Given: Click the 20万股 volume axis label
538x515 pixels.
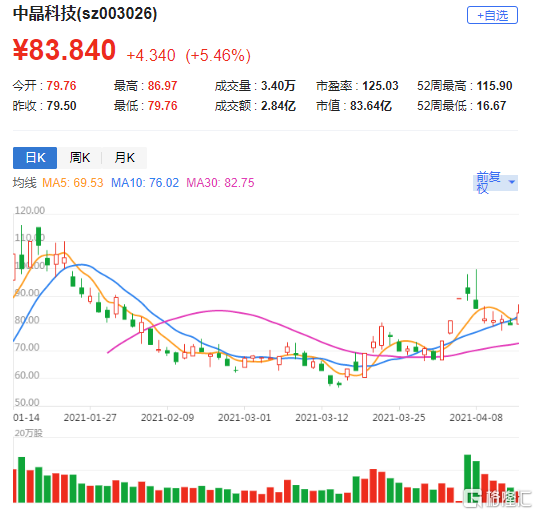Looking at the screenshot, I should 28,433.
